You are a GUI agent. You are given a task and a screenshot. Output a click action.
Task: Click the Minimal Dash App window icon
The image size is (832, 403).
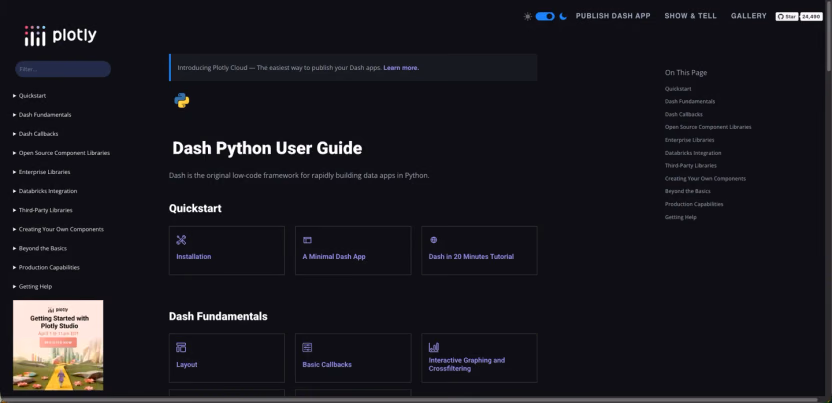tap(307, 240)
